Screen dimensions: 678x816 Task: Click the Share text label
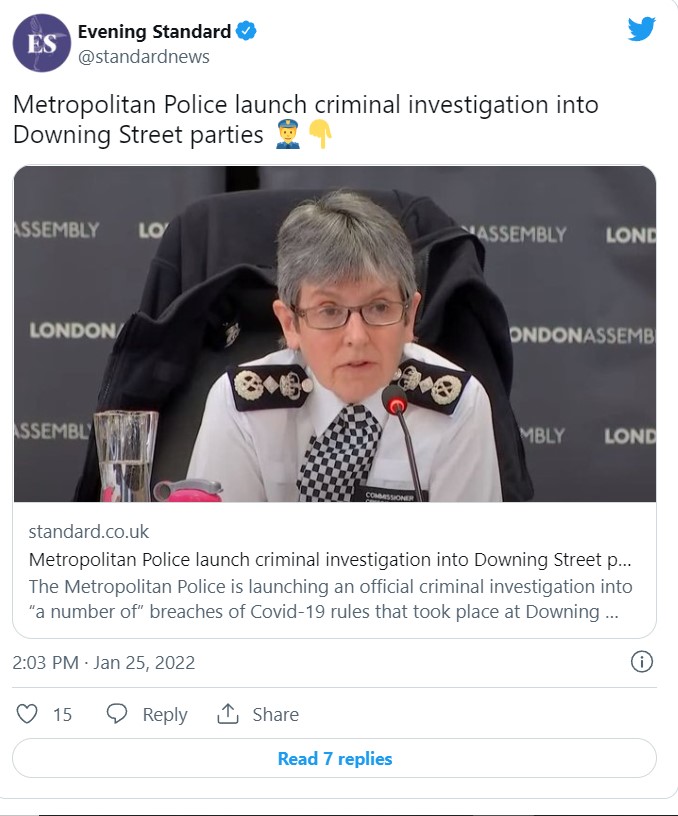point(275,714)
